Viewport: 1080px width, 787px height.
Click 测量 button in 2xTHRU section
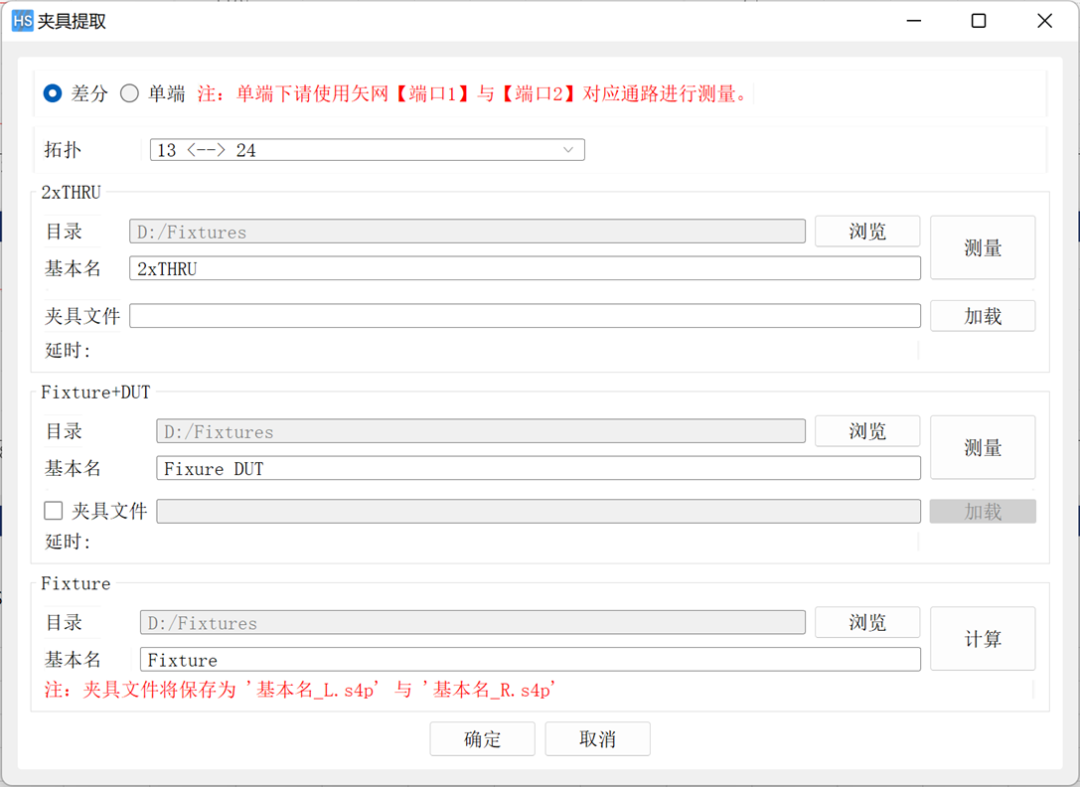click(x=982, y=248)
